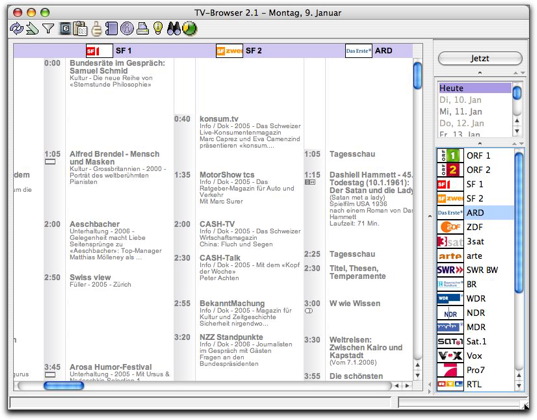Select Di, 10. Jan date

pos(475,100)
